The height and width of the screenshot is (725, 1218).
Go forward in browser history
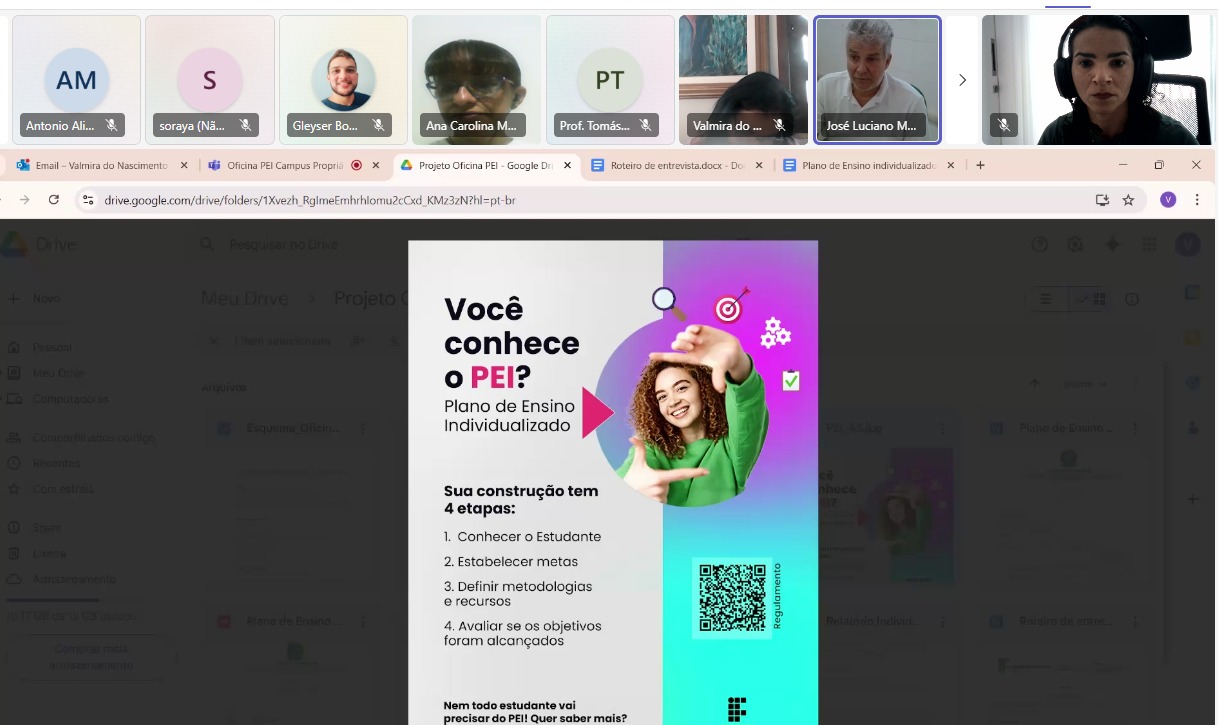coord(24,200)
